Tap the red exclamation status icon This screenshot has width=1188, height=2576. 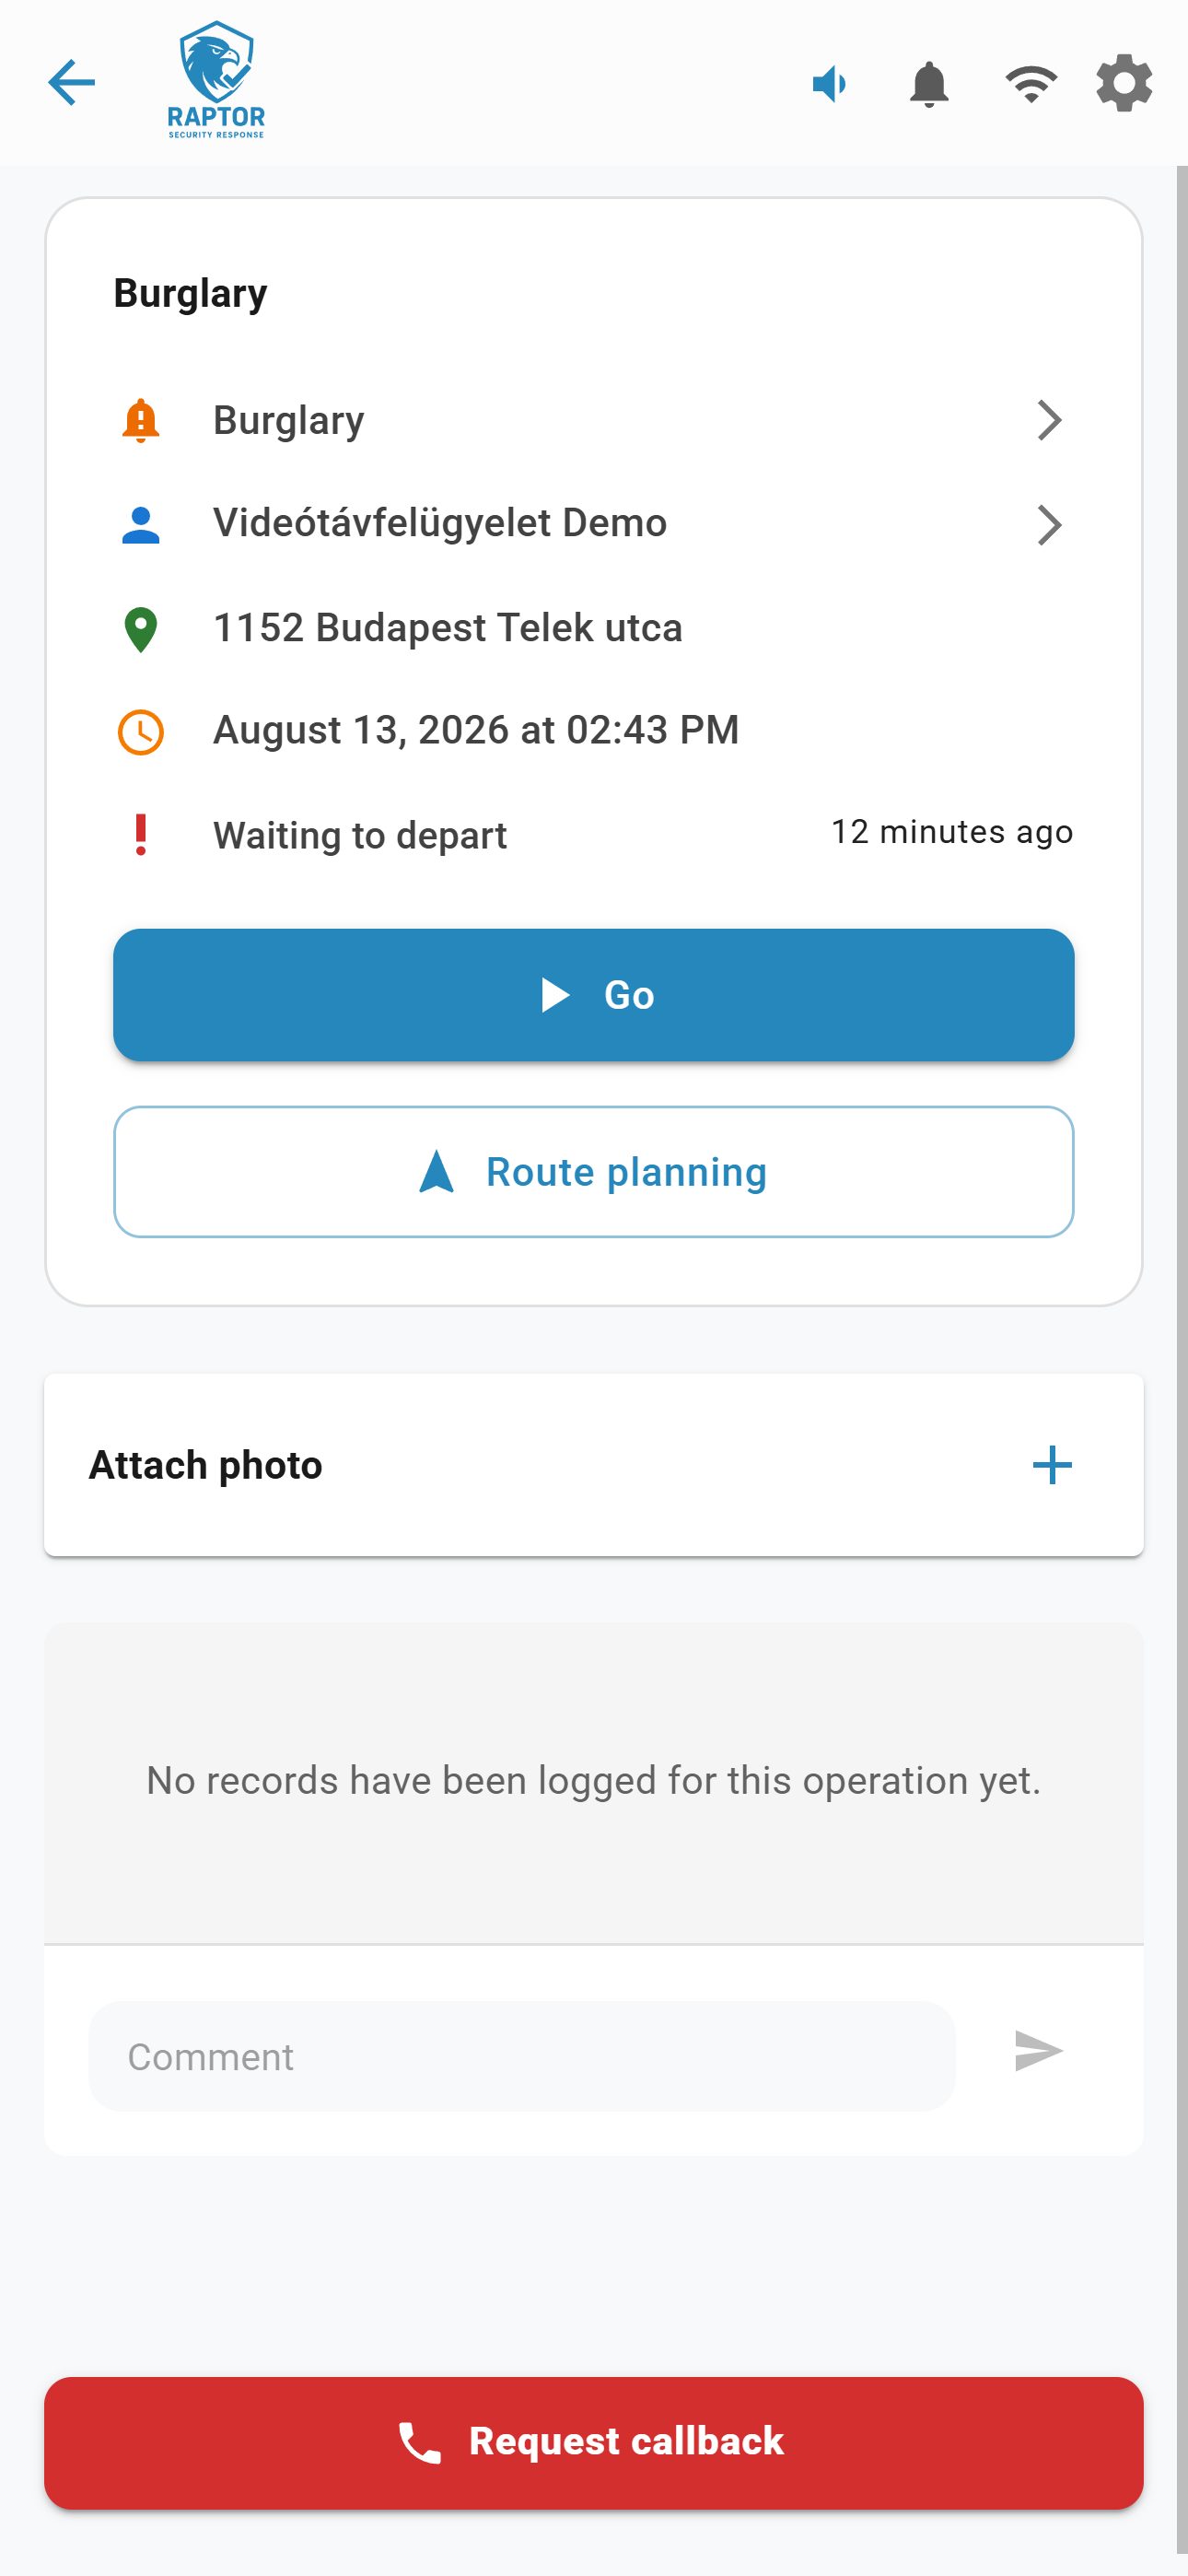pos(141,835)
